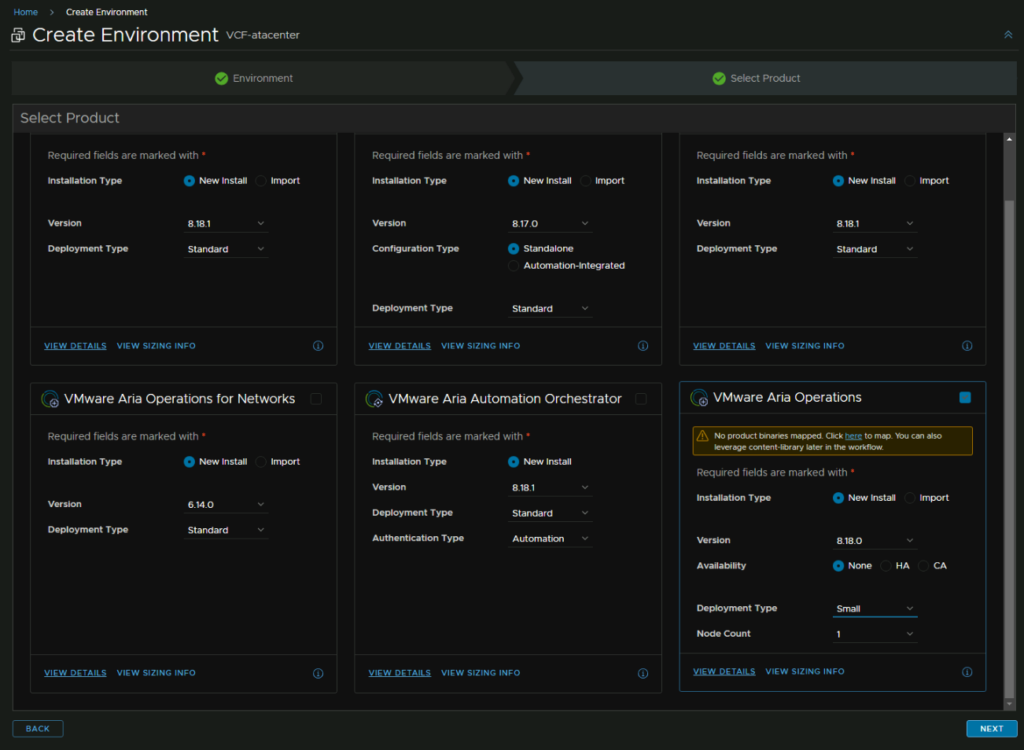Open the info icon on the VMware Aria Operations card
The width and height of the screenshot is (1024, 750).
(x=967, y=672)
